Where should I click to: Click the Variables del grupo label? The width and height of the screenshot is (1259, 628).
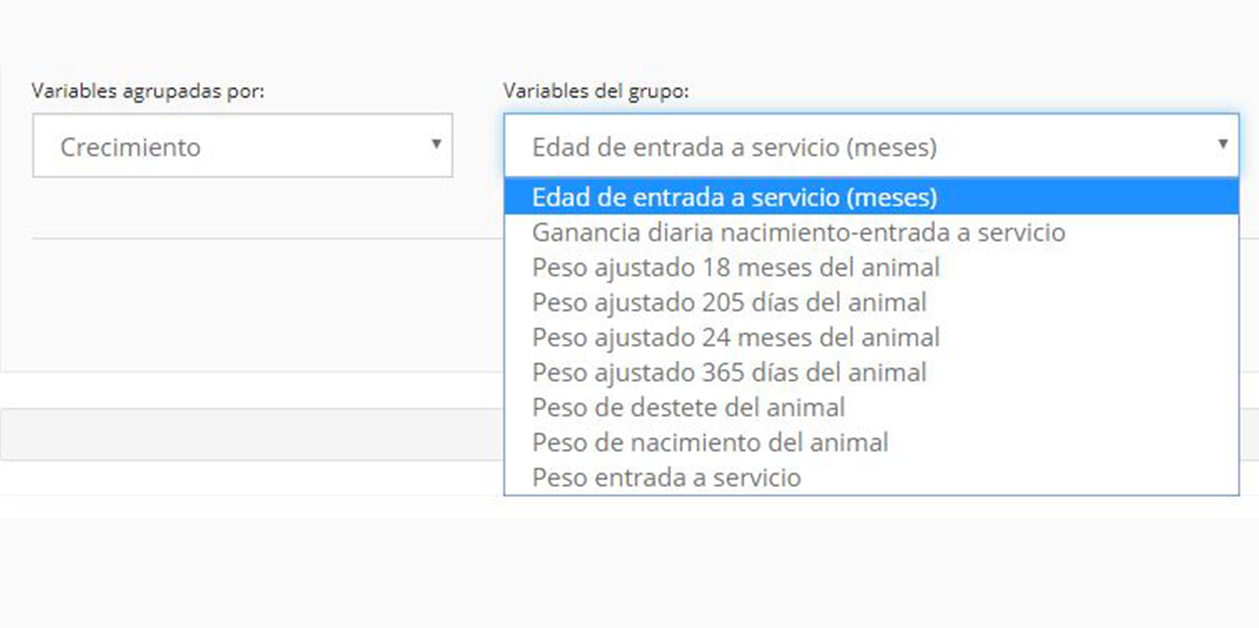(x=597, y=91)
